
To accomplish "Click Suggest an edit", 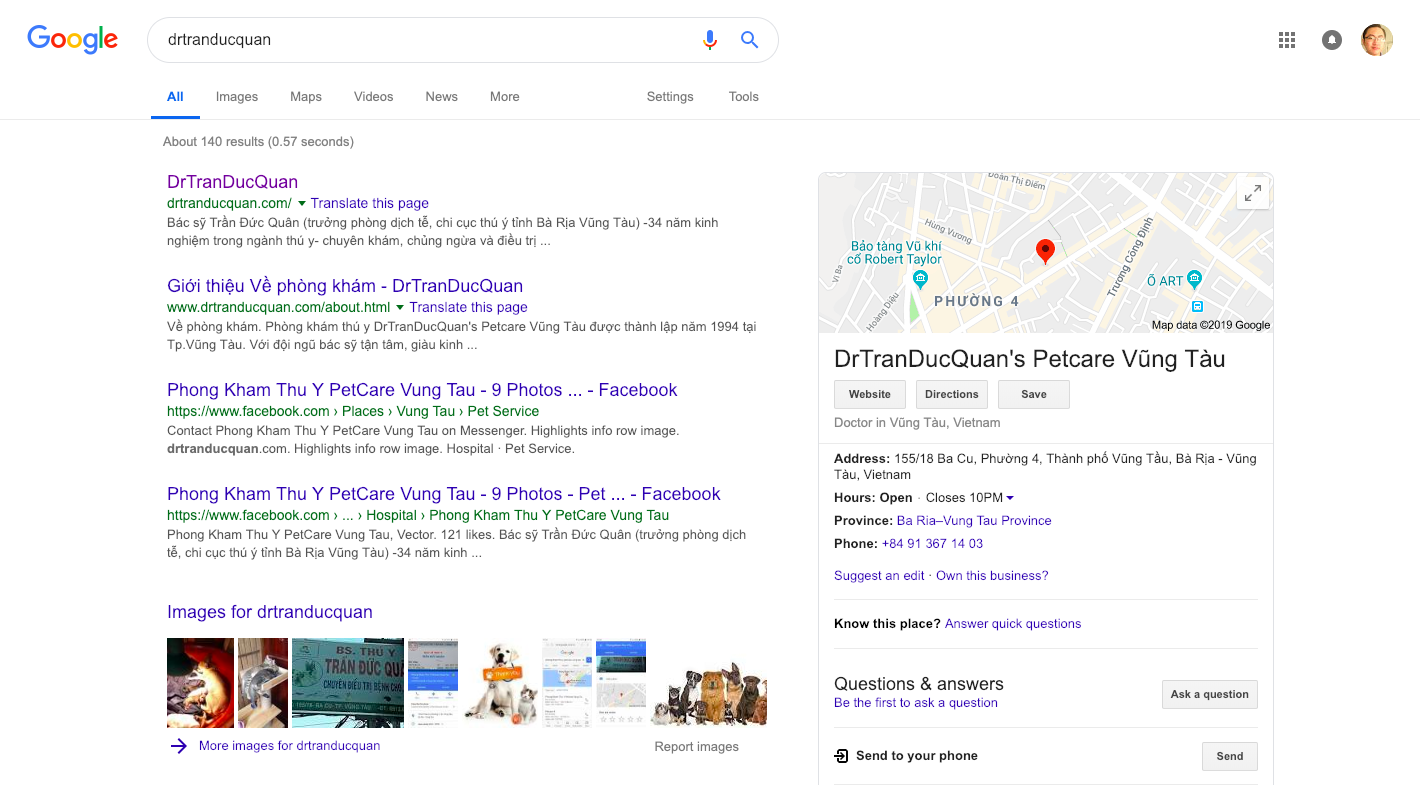I will coord(879,576).
